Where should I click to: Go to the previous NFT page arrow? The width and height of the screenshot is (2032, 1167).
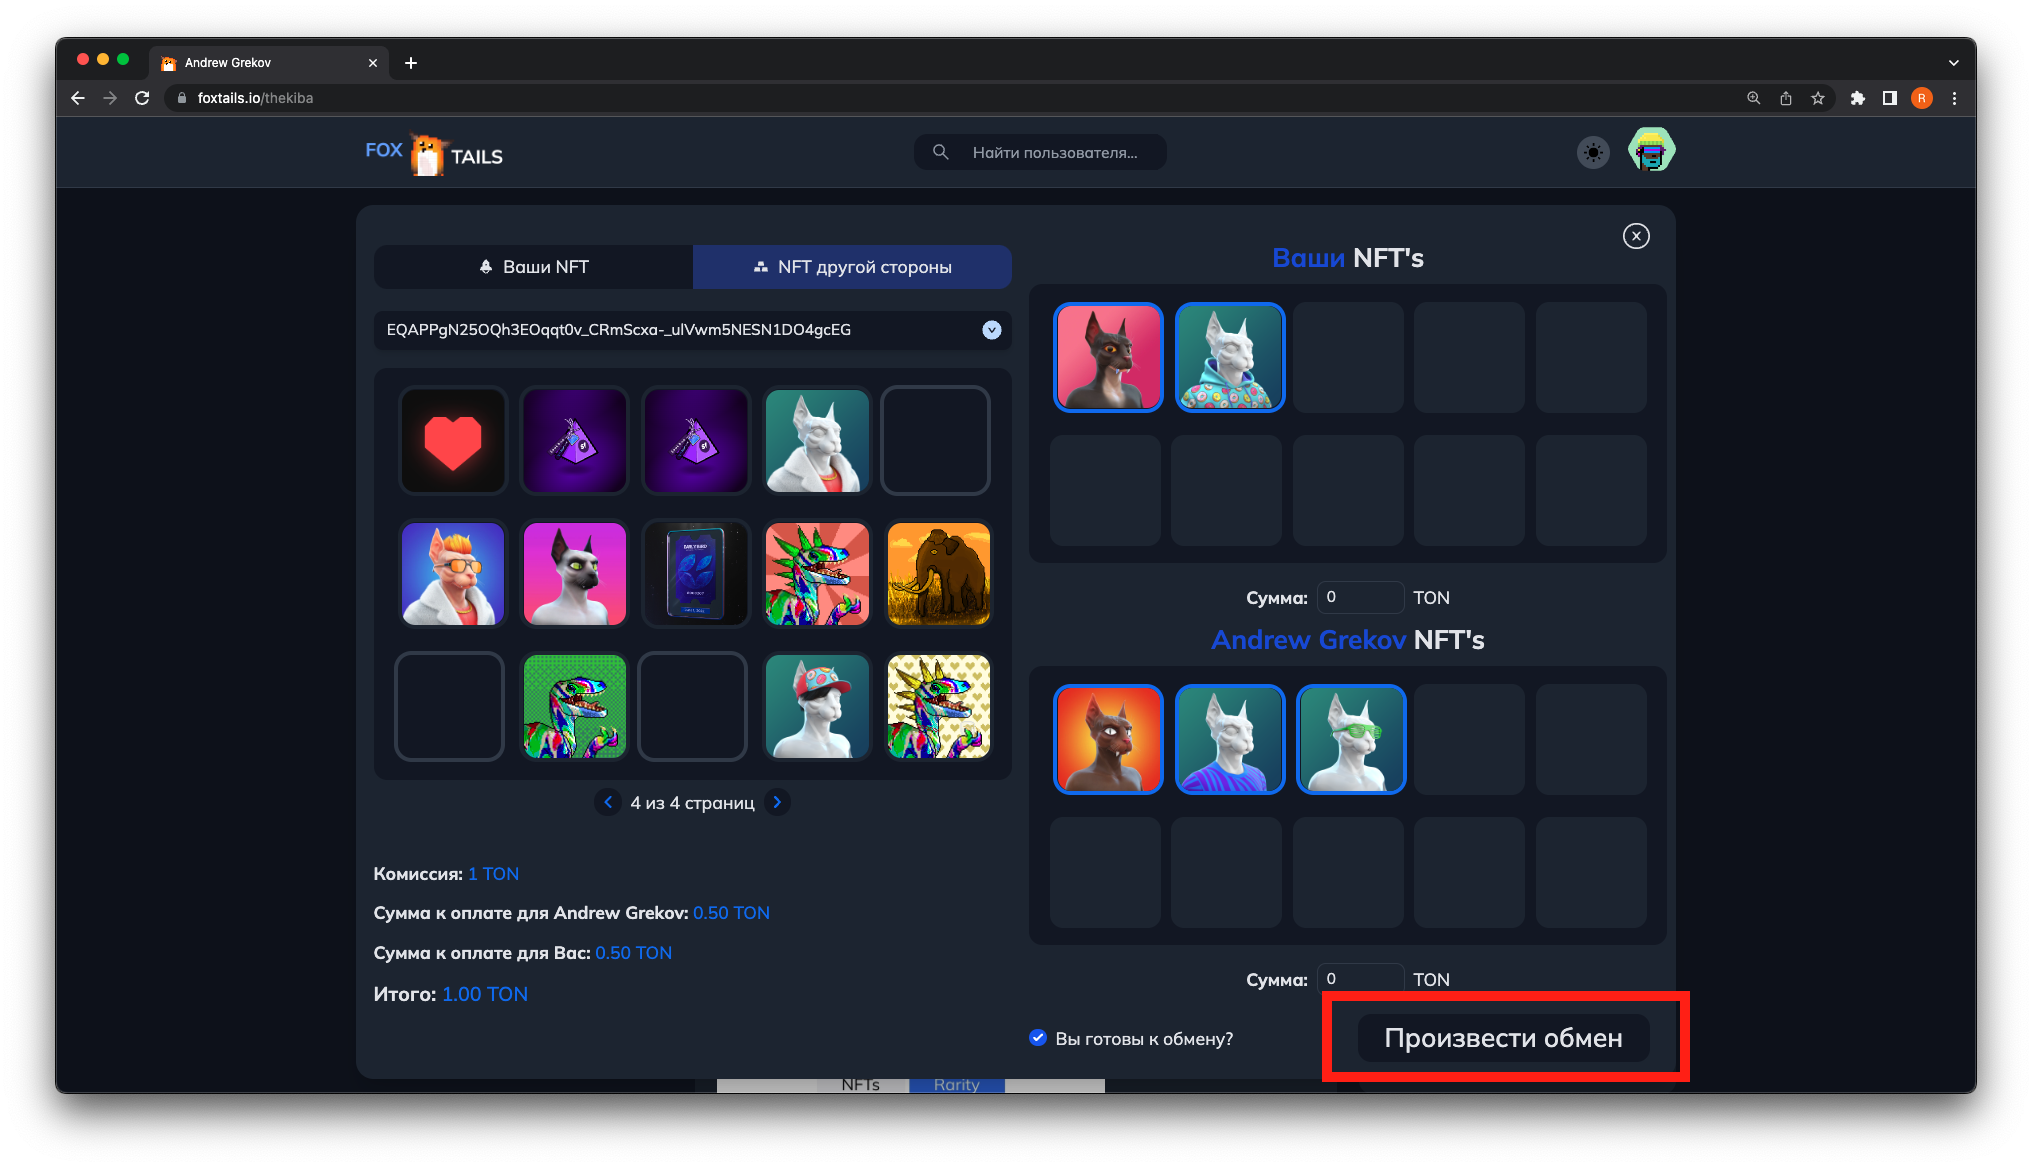click(608, 802)
